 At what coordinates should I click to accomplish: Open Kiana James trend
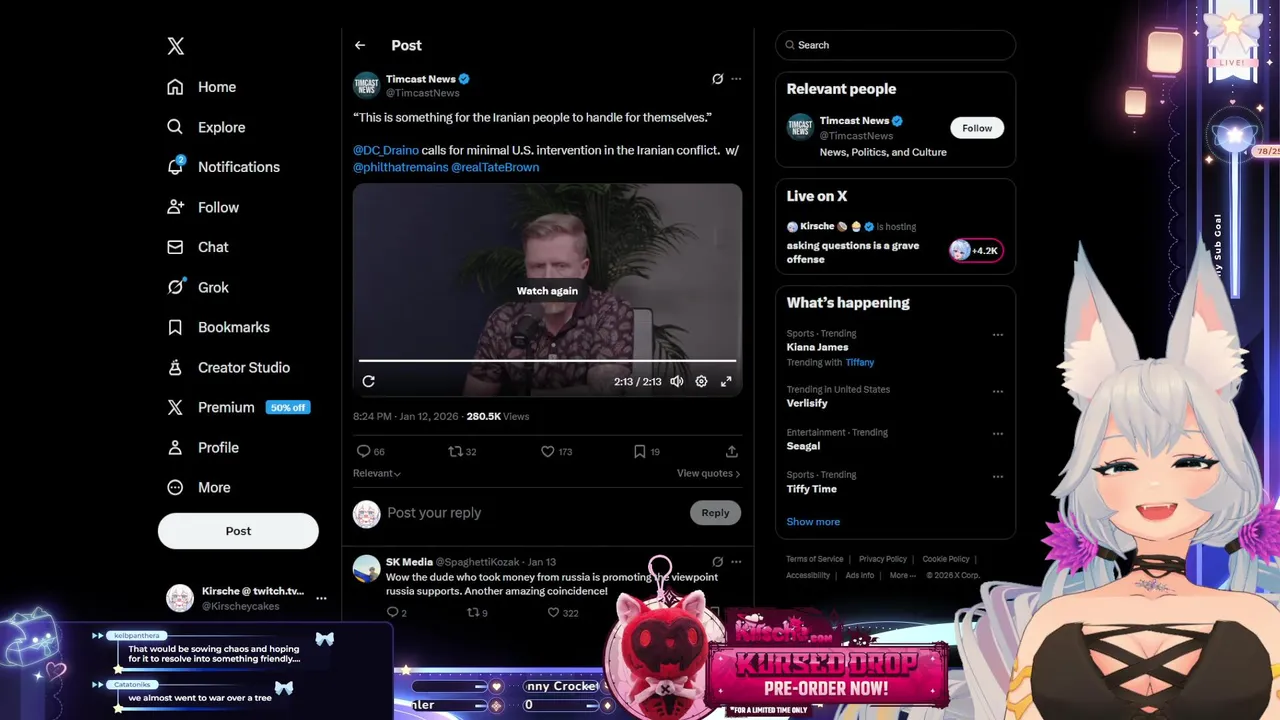[817, 347]
